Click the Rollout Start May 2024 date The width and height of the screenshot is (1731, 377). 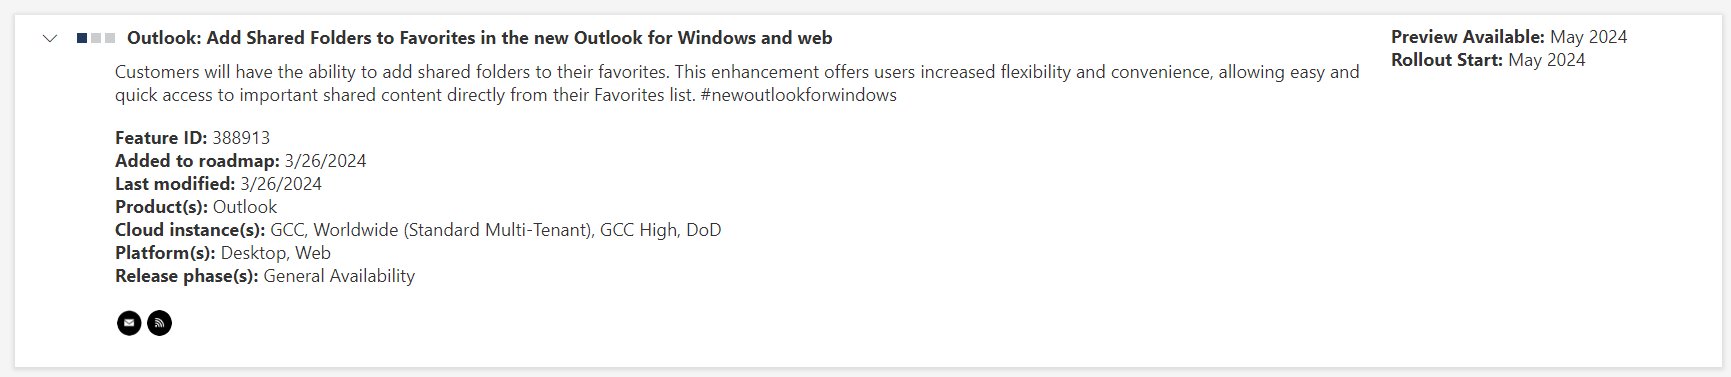click(x=1546, y=60)
